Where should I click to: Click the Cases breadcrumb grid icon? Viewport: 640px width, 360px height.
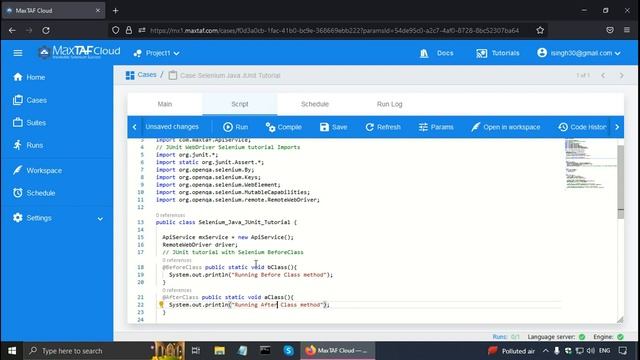click(x=130, y=75)
